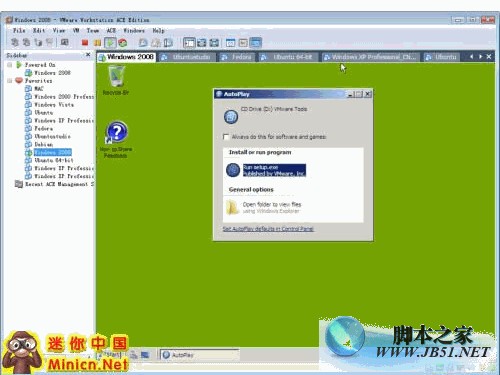Click the Recent ACE Management Servers icon

[19, 184]
